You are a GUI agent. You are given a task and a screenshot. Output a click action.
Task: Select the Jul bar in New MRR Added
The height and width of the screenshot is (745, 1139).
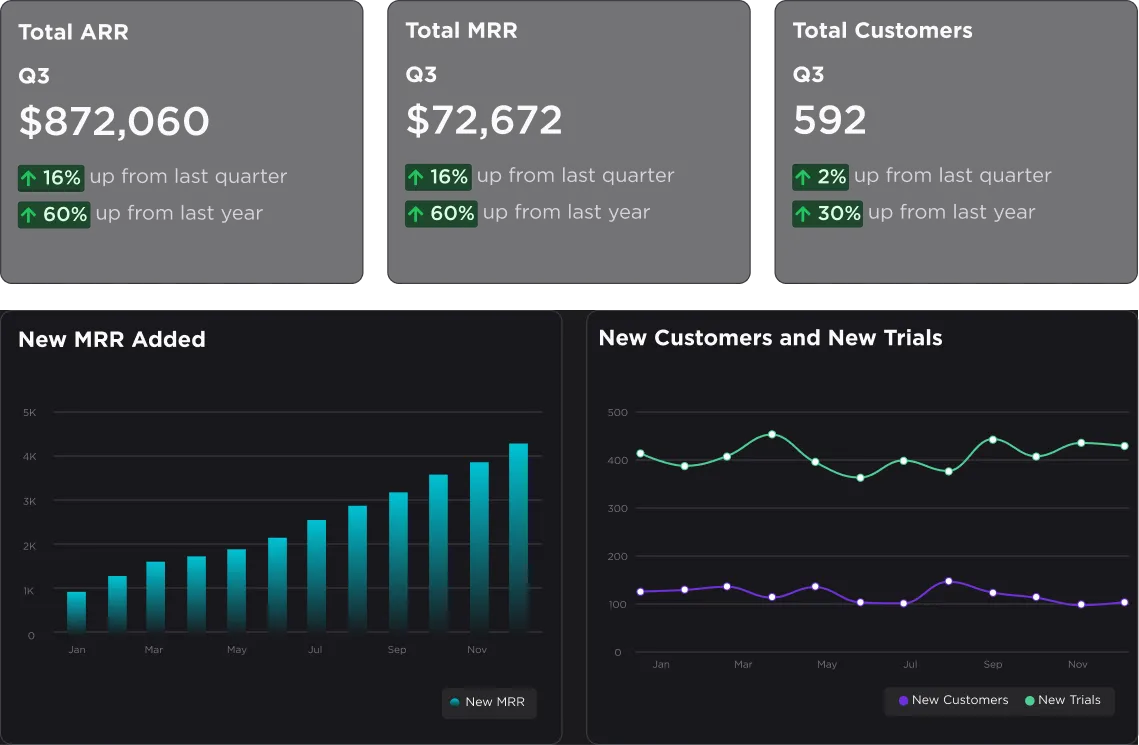[x=316, y=576]
